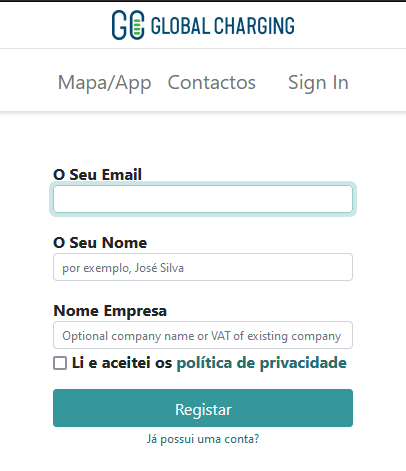Open the Sign In nav link

[x=318, y=82]
